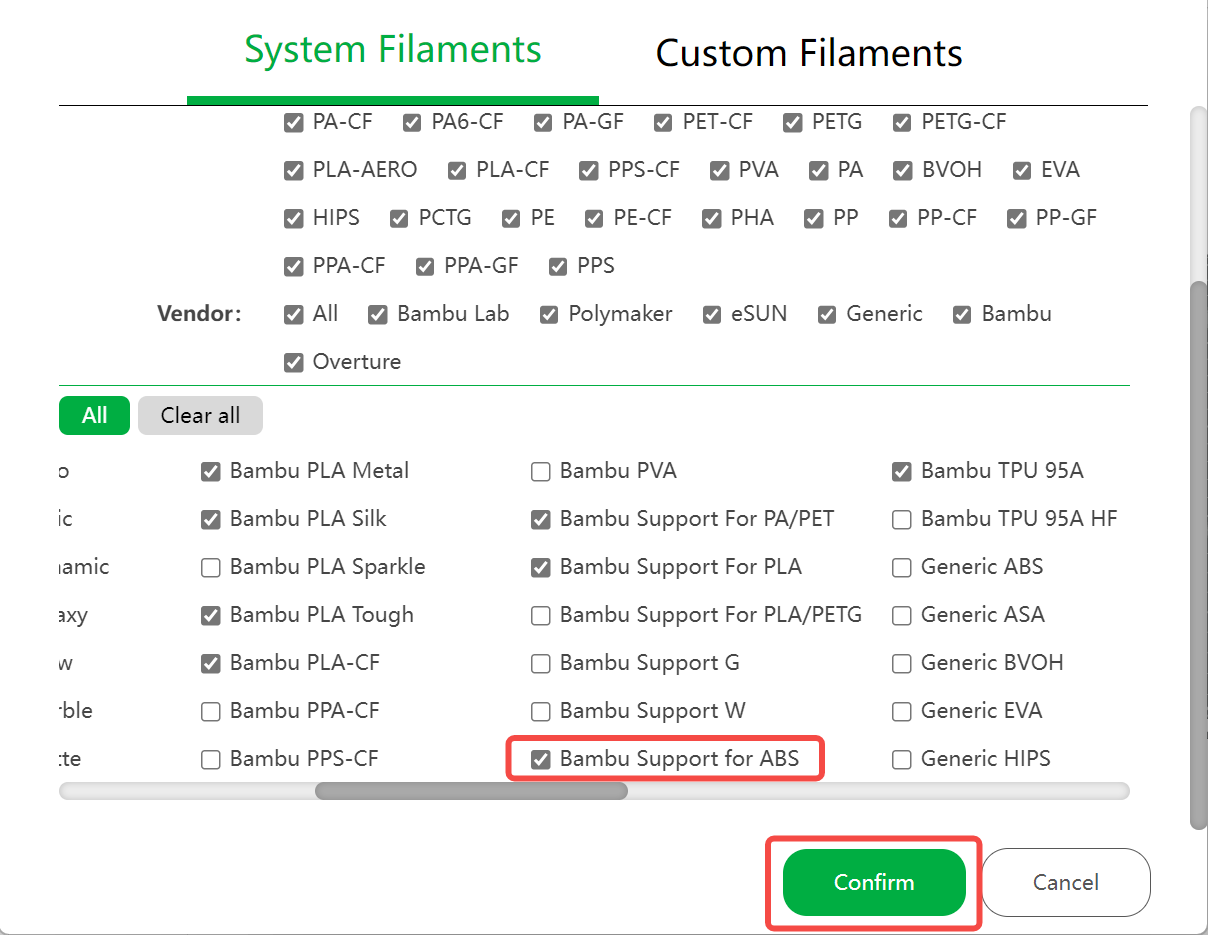Toggle the PE type checkbox
Viewport: 1208px width, 935px height.
click(x=511, y=218)
